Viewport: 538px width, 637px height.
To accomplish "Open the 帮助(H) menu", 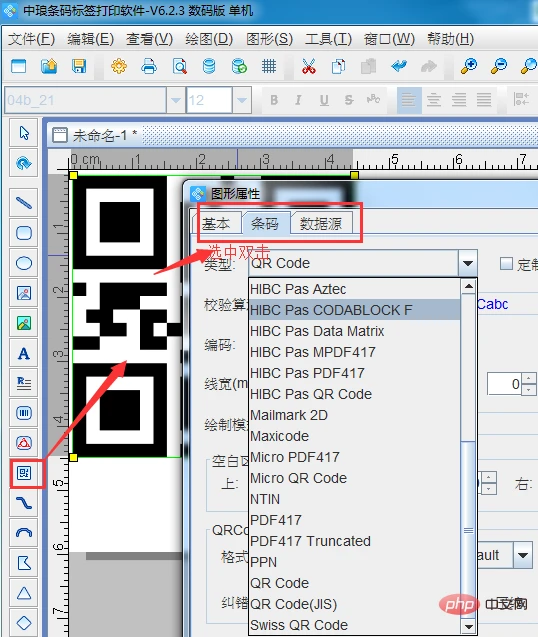I will (451, 39).
